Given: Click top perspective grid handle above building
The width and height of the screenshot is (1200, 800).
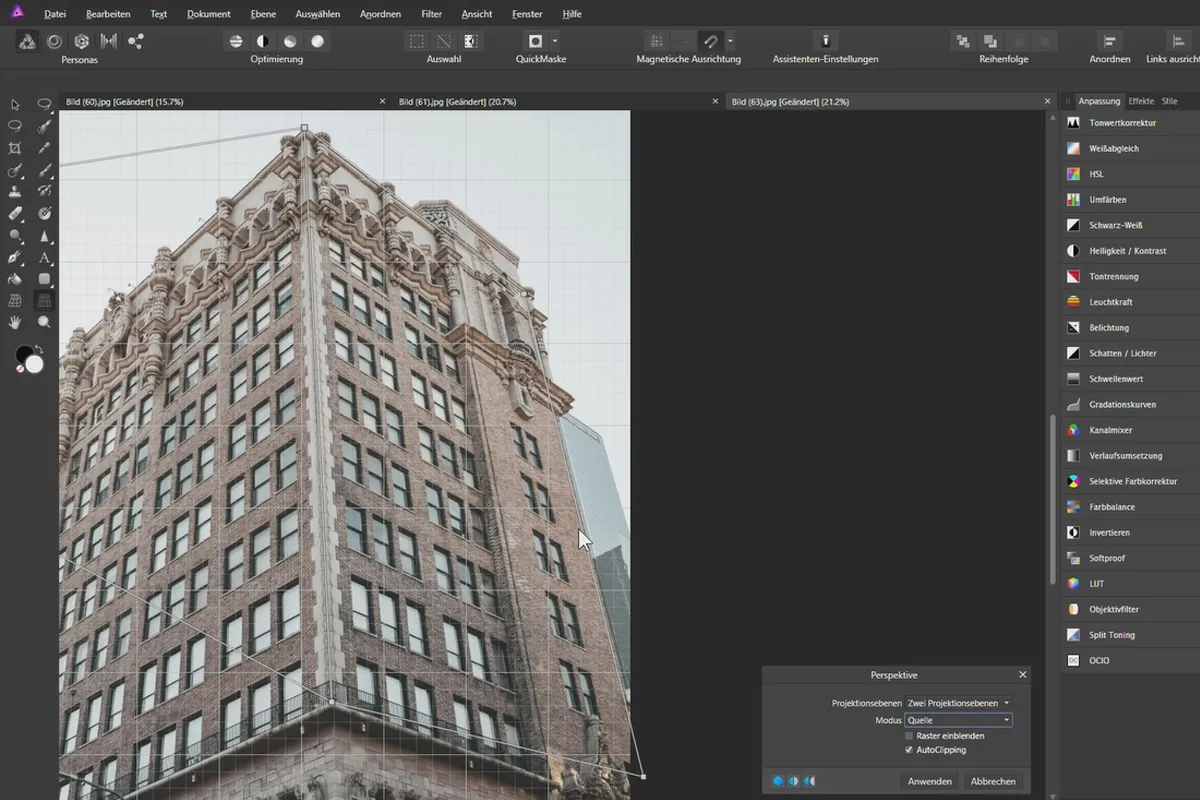Looking at the screenshot, I should [304, 128].
